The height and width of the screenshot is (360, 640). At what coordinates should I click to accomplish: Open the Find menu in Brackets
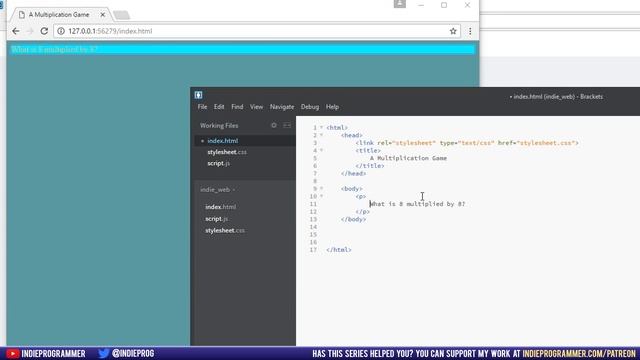click(x=237, y=107)
